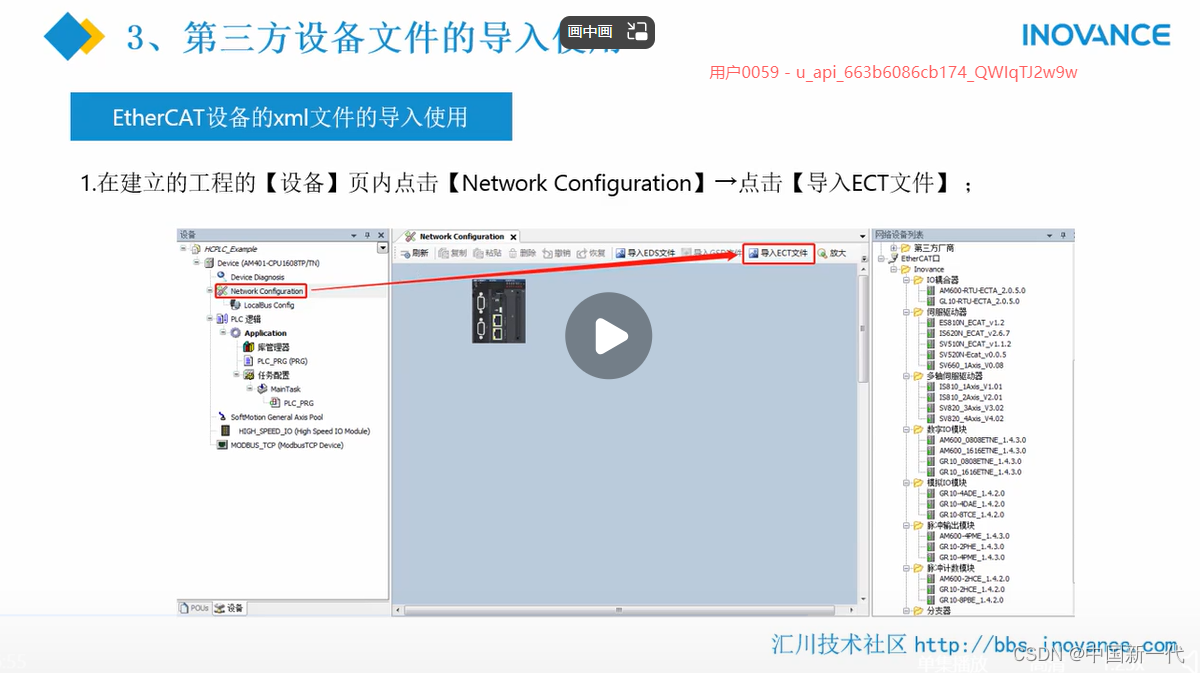The height and width of the screenshot is (673, 1200).
Task: Collapse the HCPLC_Example tree node
Action: (183, 248)
